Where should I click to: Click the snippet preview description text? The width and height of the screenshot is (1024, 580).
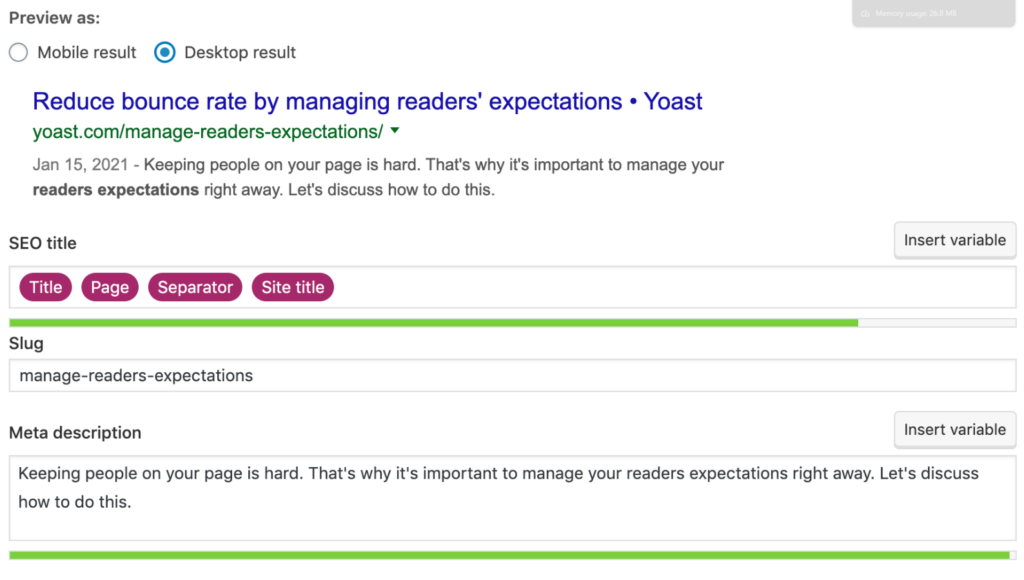pyautogui.click(x=378, y=177)
